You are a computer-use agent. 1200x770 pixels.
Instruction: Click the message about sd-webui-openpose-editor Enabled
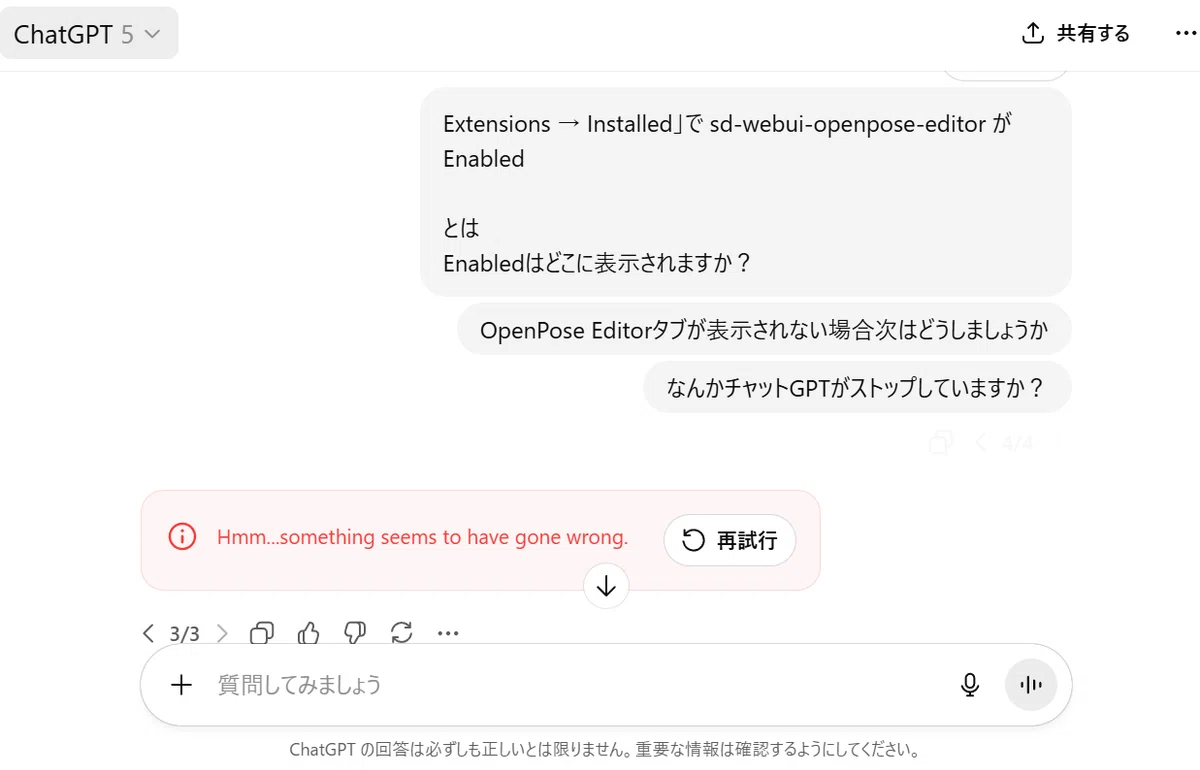tap(746, 192)
